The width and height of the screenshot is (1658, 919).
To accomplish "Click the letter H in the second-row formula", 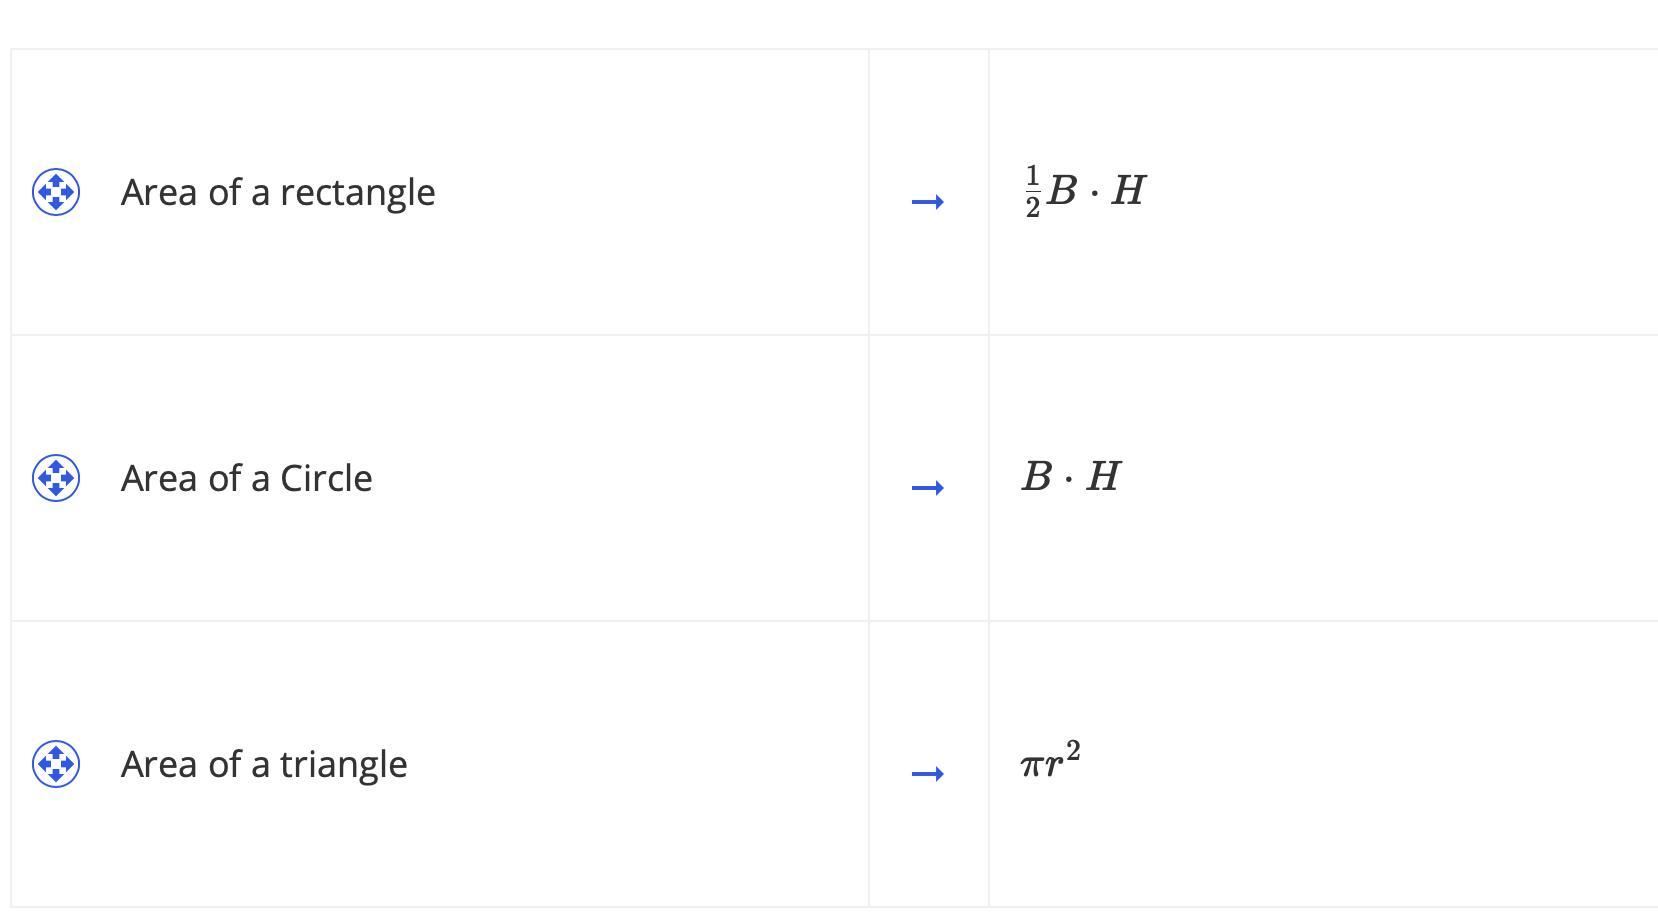I will pos(1103,477).
